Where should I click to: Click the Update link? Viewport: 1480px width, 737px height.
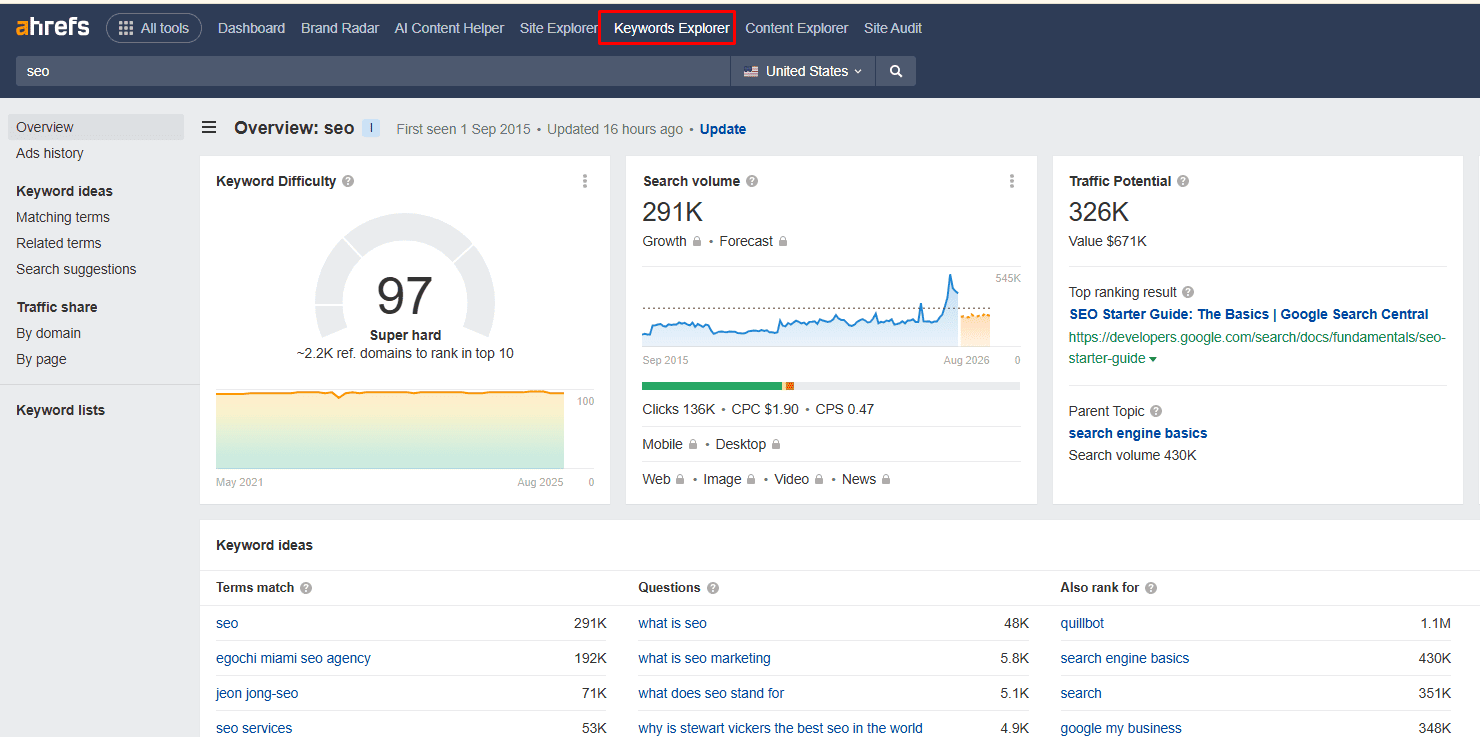coord(722,129)
